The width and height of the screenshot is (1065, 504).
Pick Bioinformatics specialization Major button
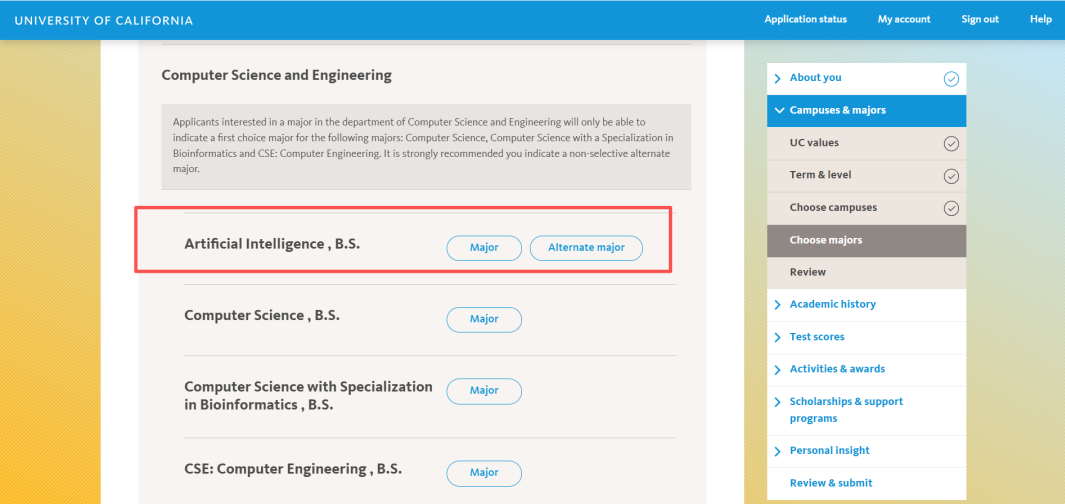point(484,391)
